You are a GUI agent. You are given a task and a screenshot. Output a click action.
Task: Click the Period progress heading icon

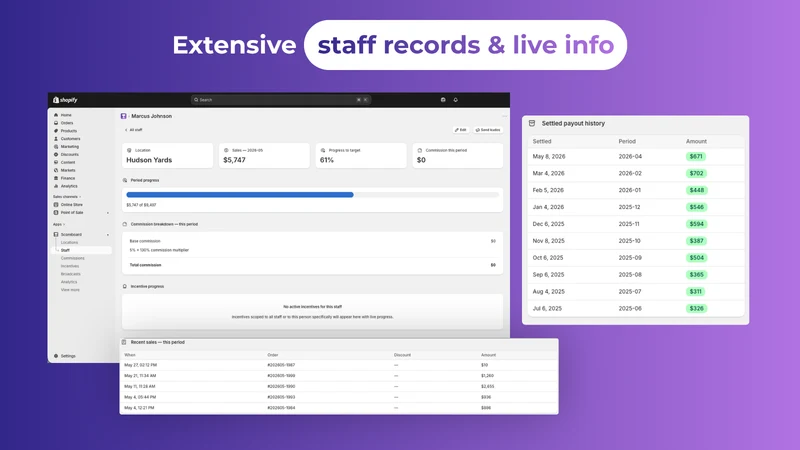tap(125, 180)
